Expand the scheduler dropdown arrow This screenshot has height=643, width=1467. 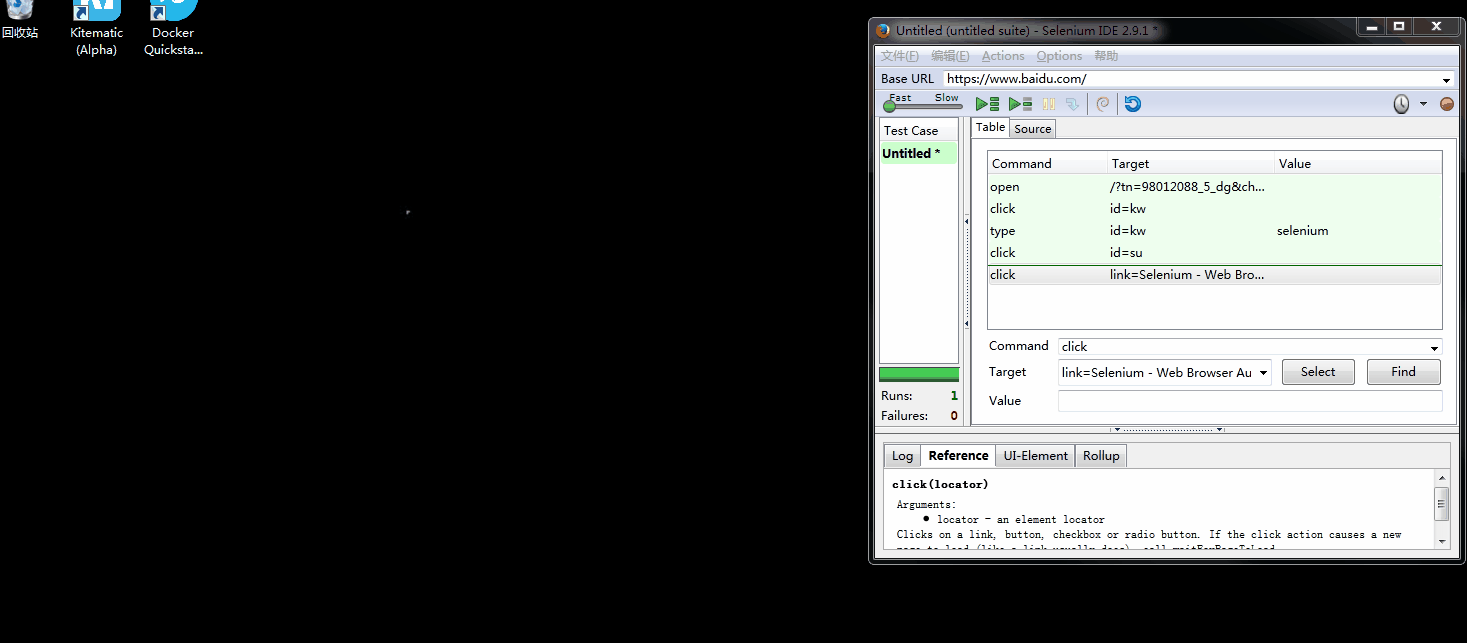pyautogui.click(x=1423, y=104)
